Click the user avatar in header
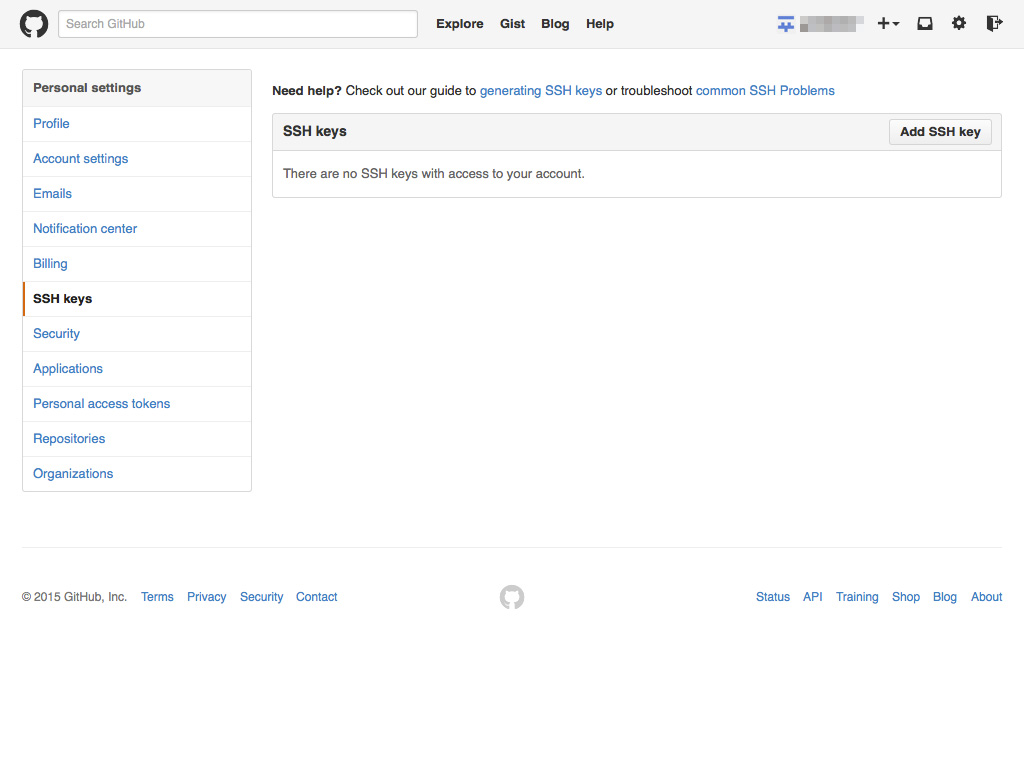1024x768 pixels. [786, 24]
